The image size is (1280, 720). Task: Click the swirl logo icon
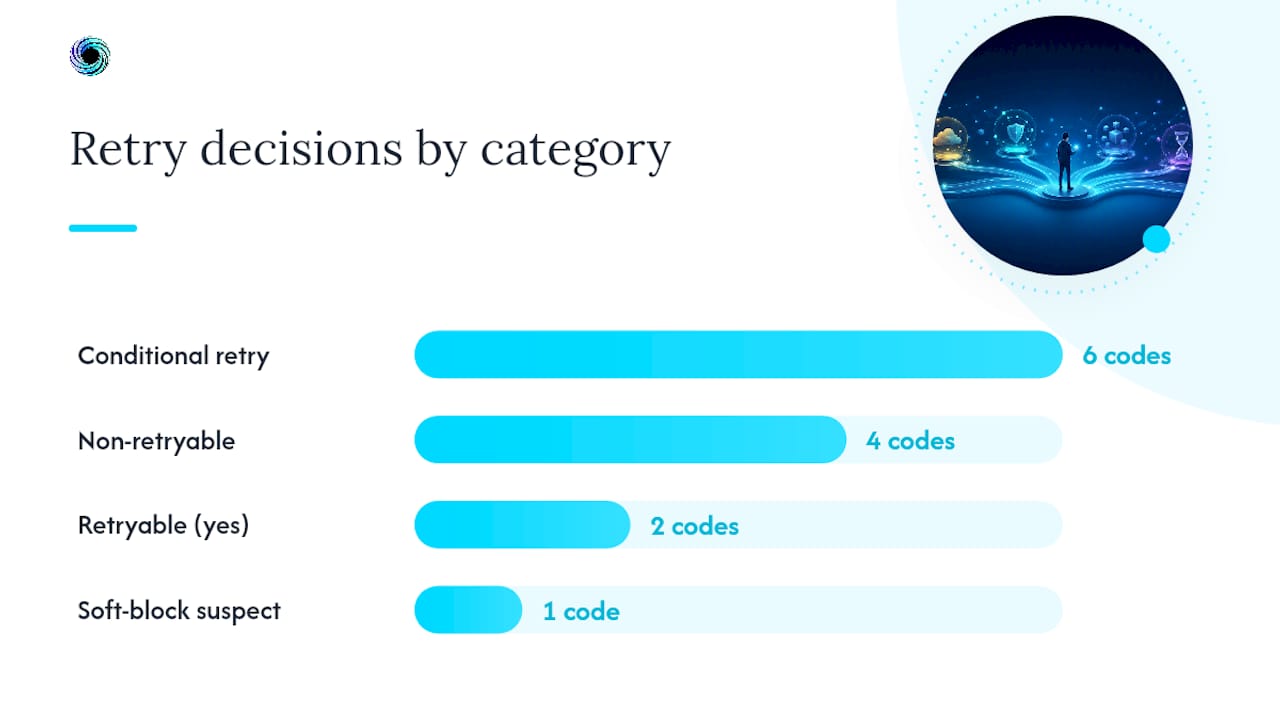pos(90,57)
